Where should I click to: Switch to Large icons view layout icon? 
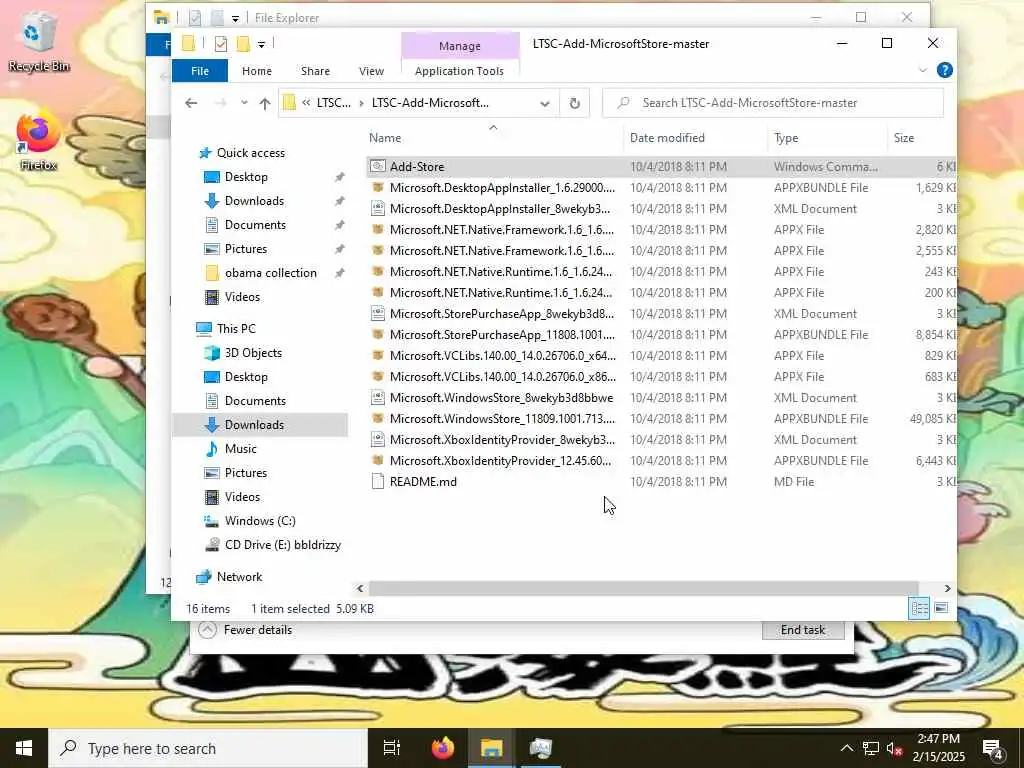click(x=941, y=609)
